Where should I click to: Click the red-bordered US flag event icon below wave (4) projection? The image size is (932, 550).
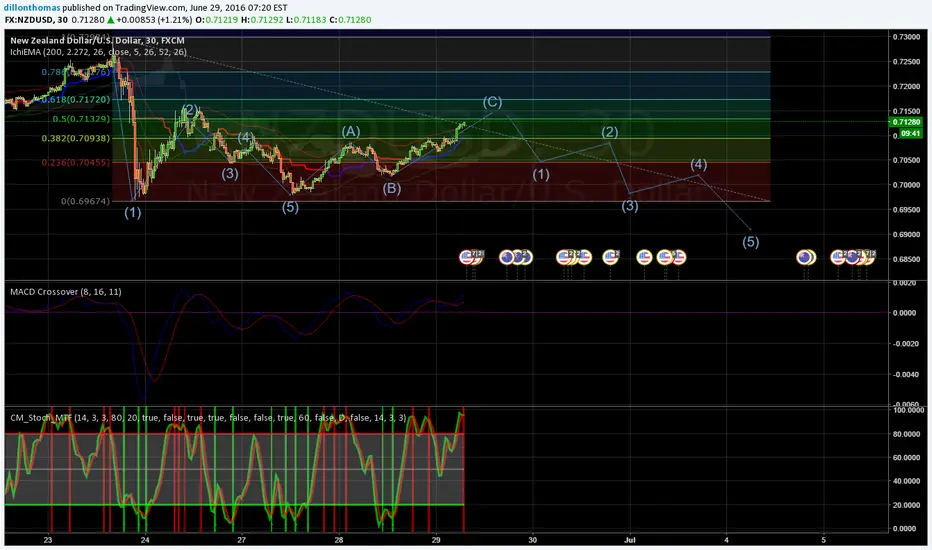coord(678,257)
